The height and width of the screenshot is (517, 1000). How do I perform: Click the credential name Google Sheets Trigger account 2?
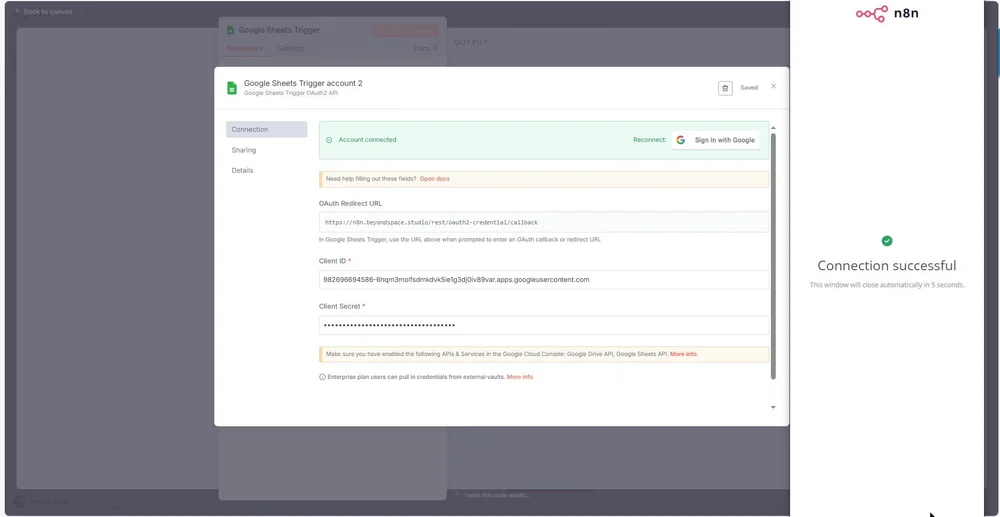click(303, 84)
